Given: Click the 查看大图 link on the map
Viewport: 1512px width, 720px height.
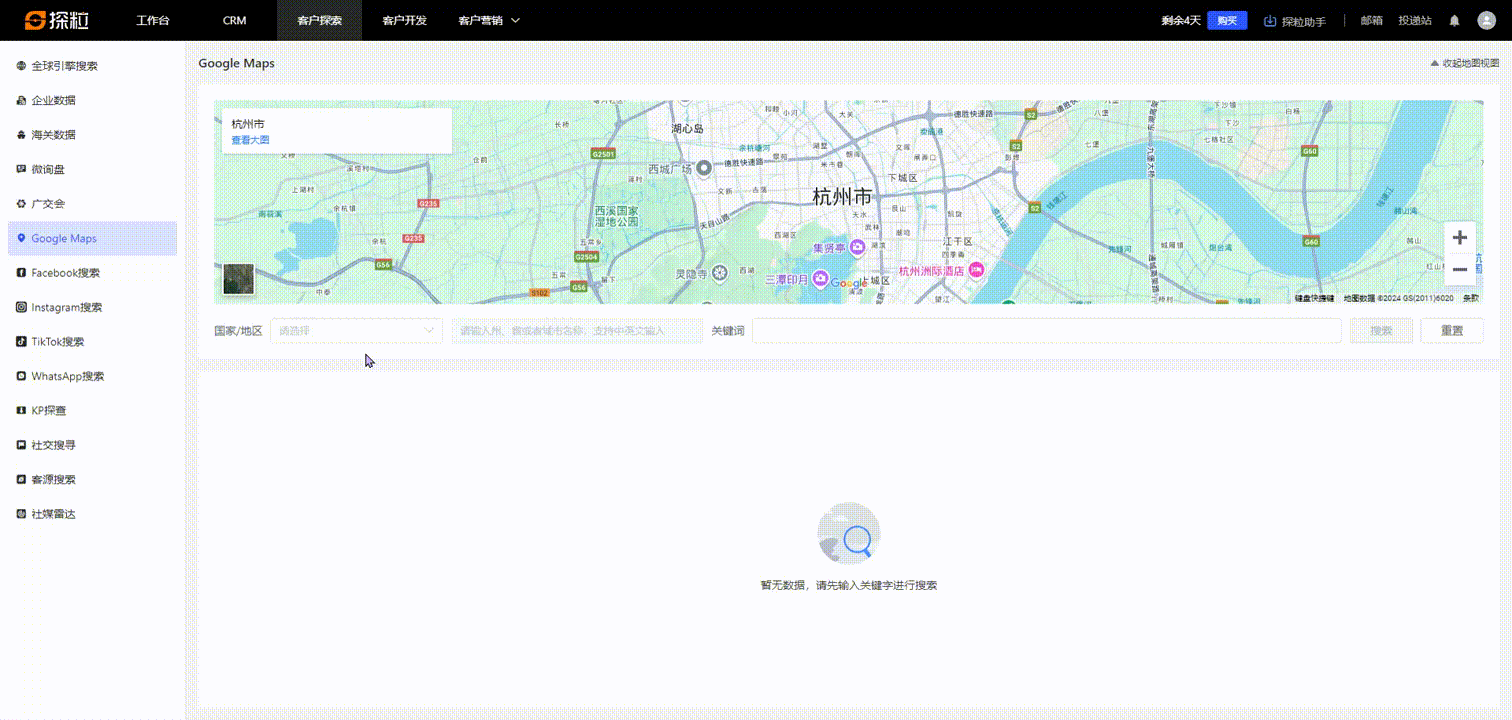Looking at the screenshot, I should pos(250,140).
